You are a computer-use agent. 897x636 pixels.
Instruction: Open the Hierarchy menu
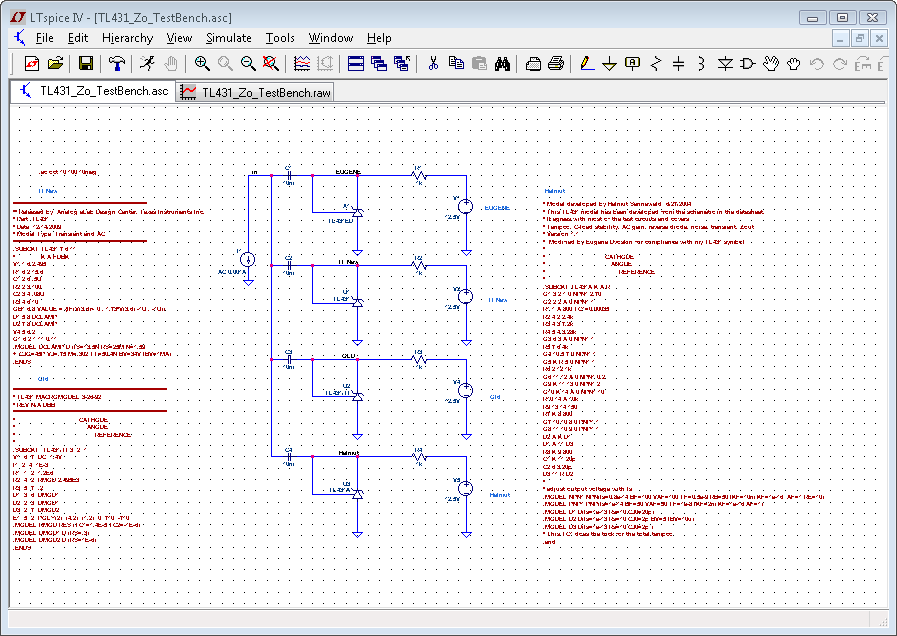pos(127,38)
